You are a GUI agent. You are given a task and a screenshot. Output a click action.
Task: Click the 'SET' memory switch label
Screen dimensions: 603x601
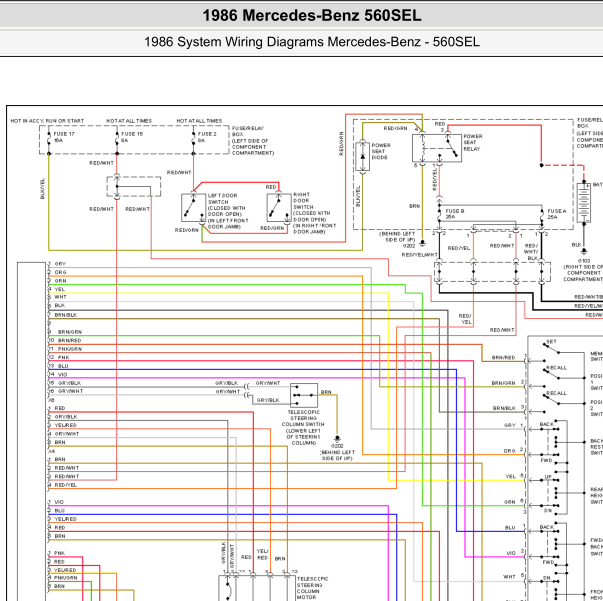coord(551,341)
